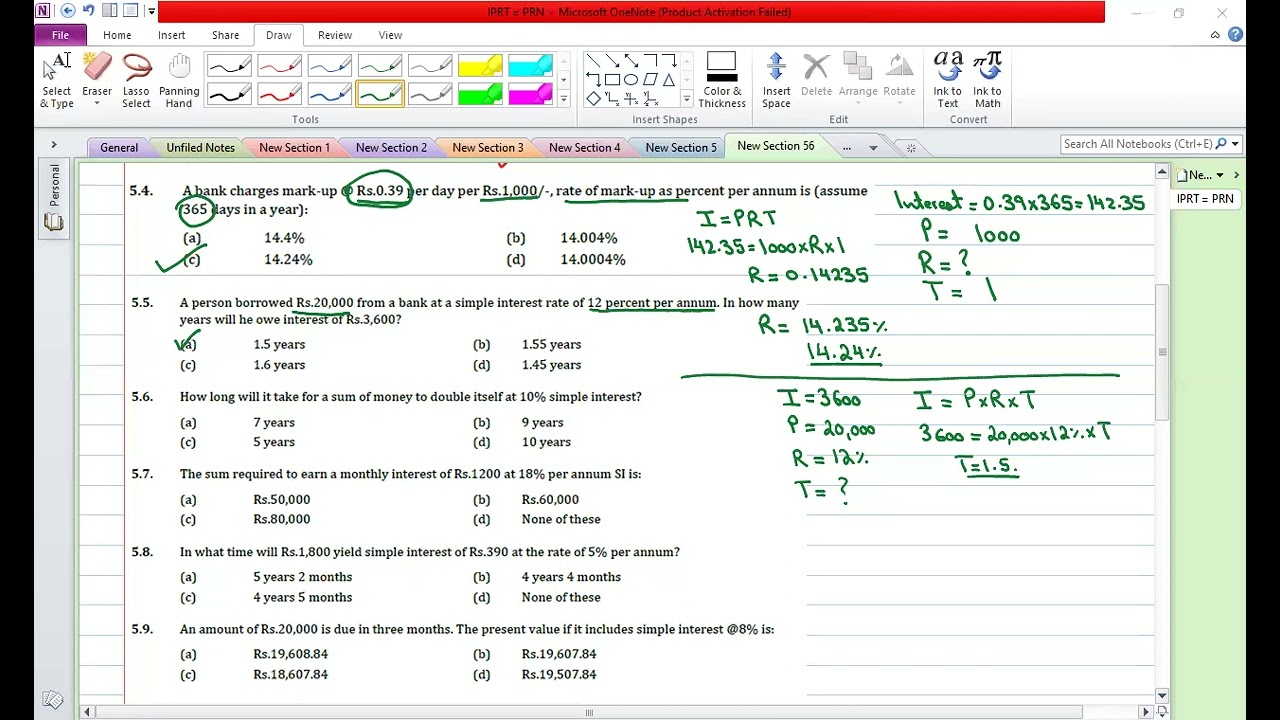Select the green highlighter

pyautogui.click(x=480, y=94)
